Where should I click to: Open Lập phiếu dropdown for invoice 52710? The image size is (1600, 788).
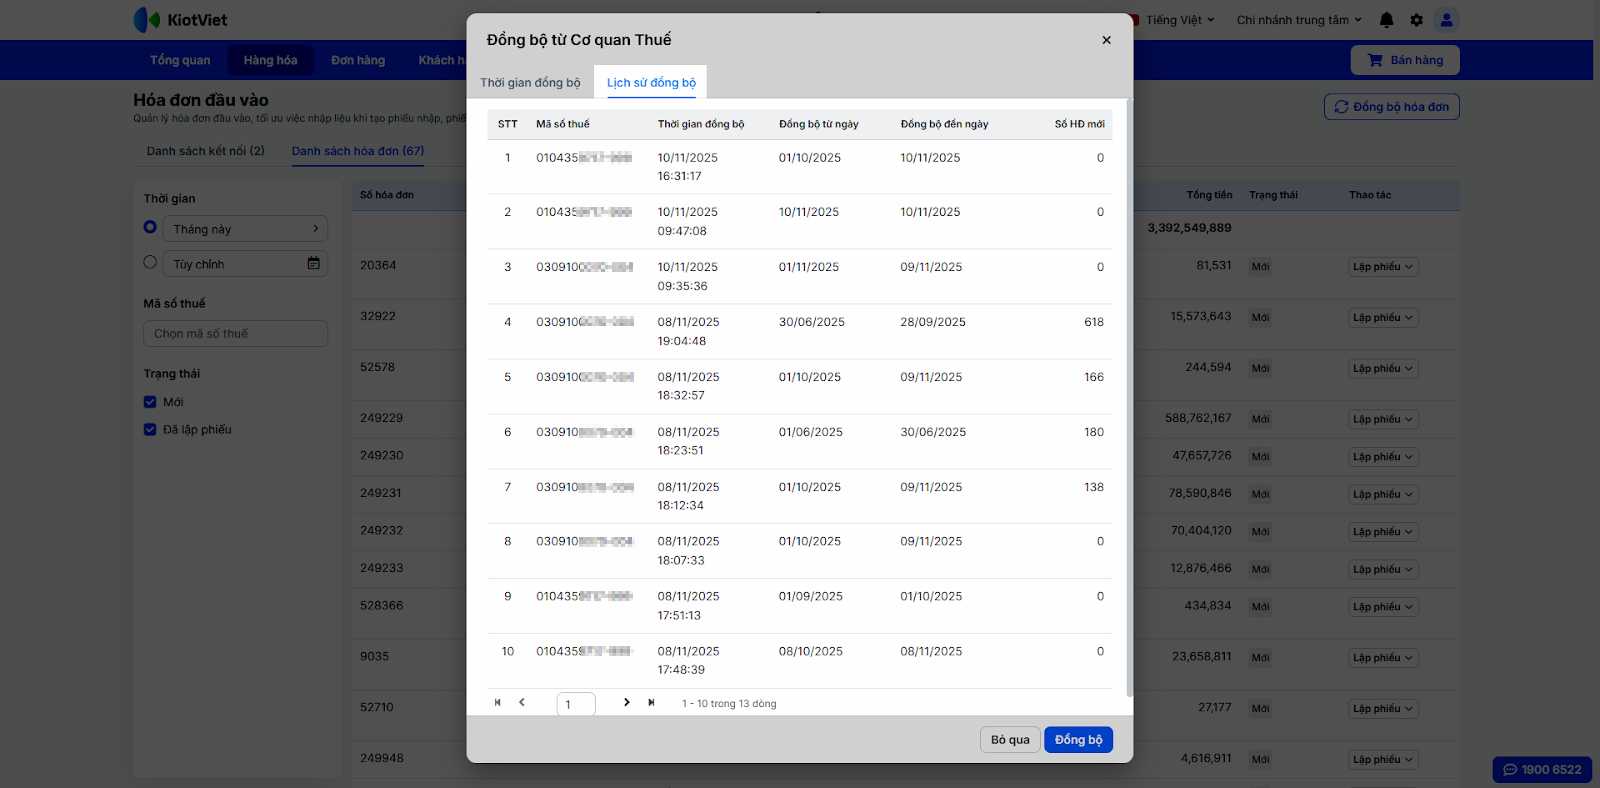pyautogui.click(x=1383, y=709)
